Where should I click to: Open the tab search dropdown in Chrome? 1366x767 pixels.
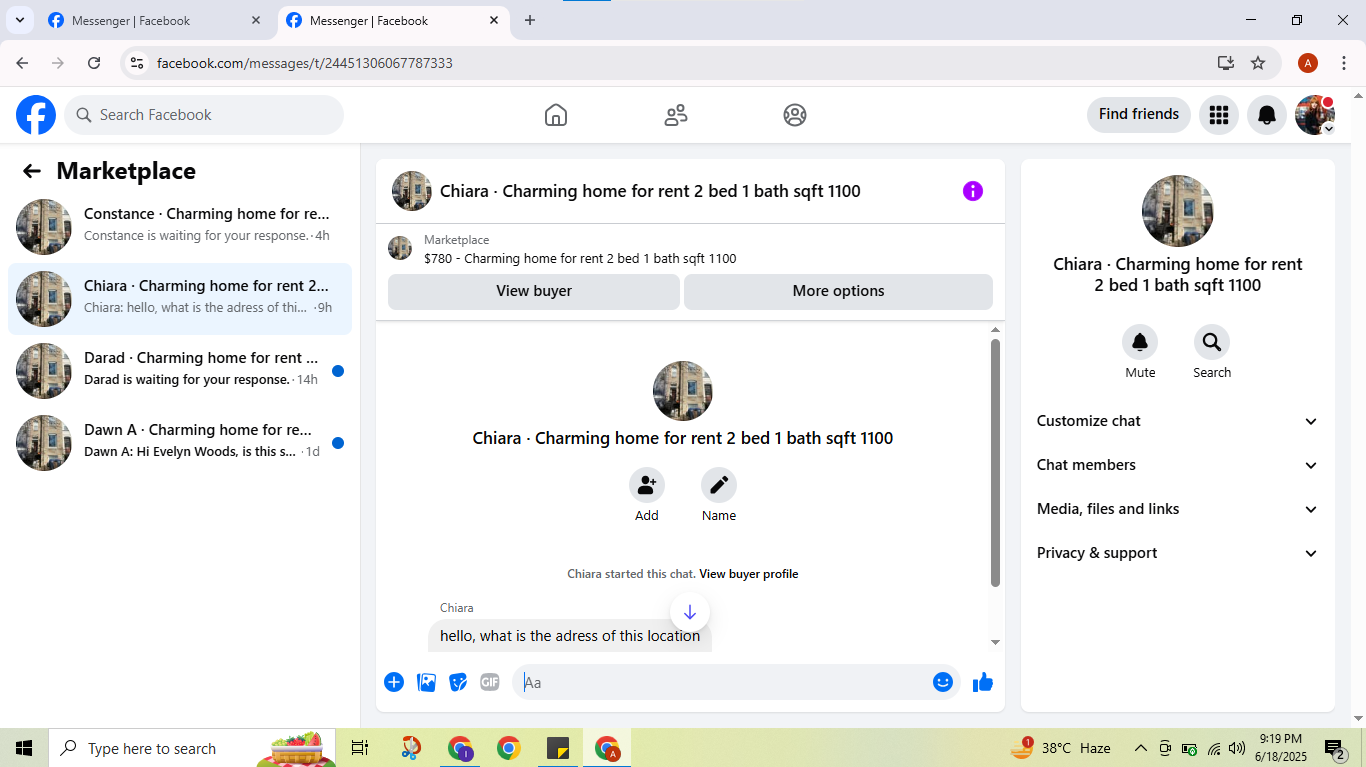[x=19, y=20]
